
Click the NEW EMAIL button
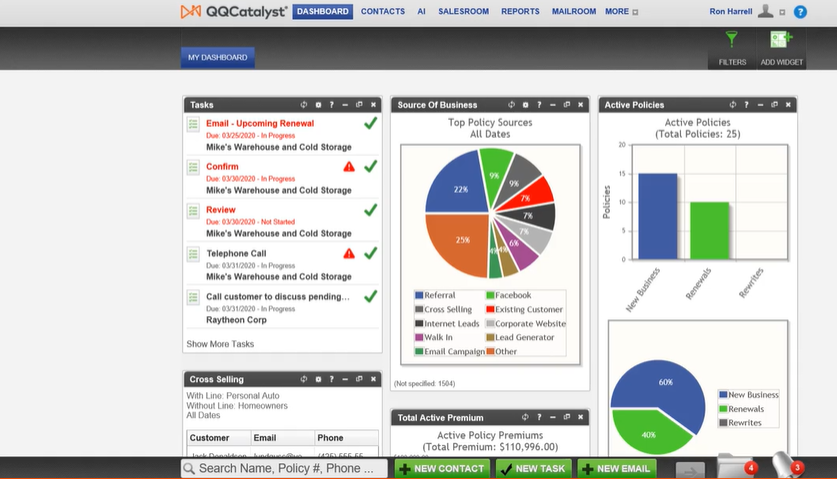(617, 469)
